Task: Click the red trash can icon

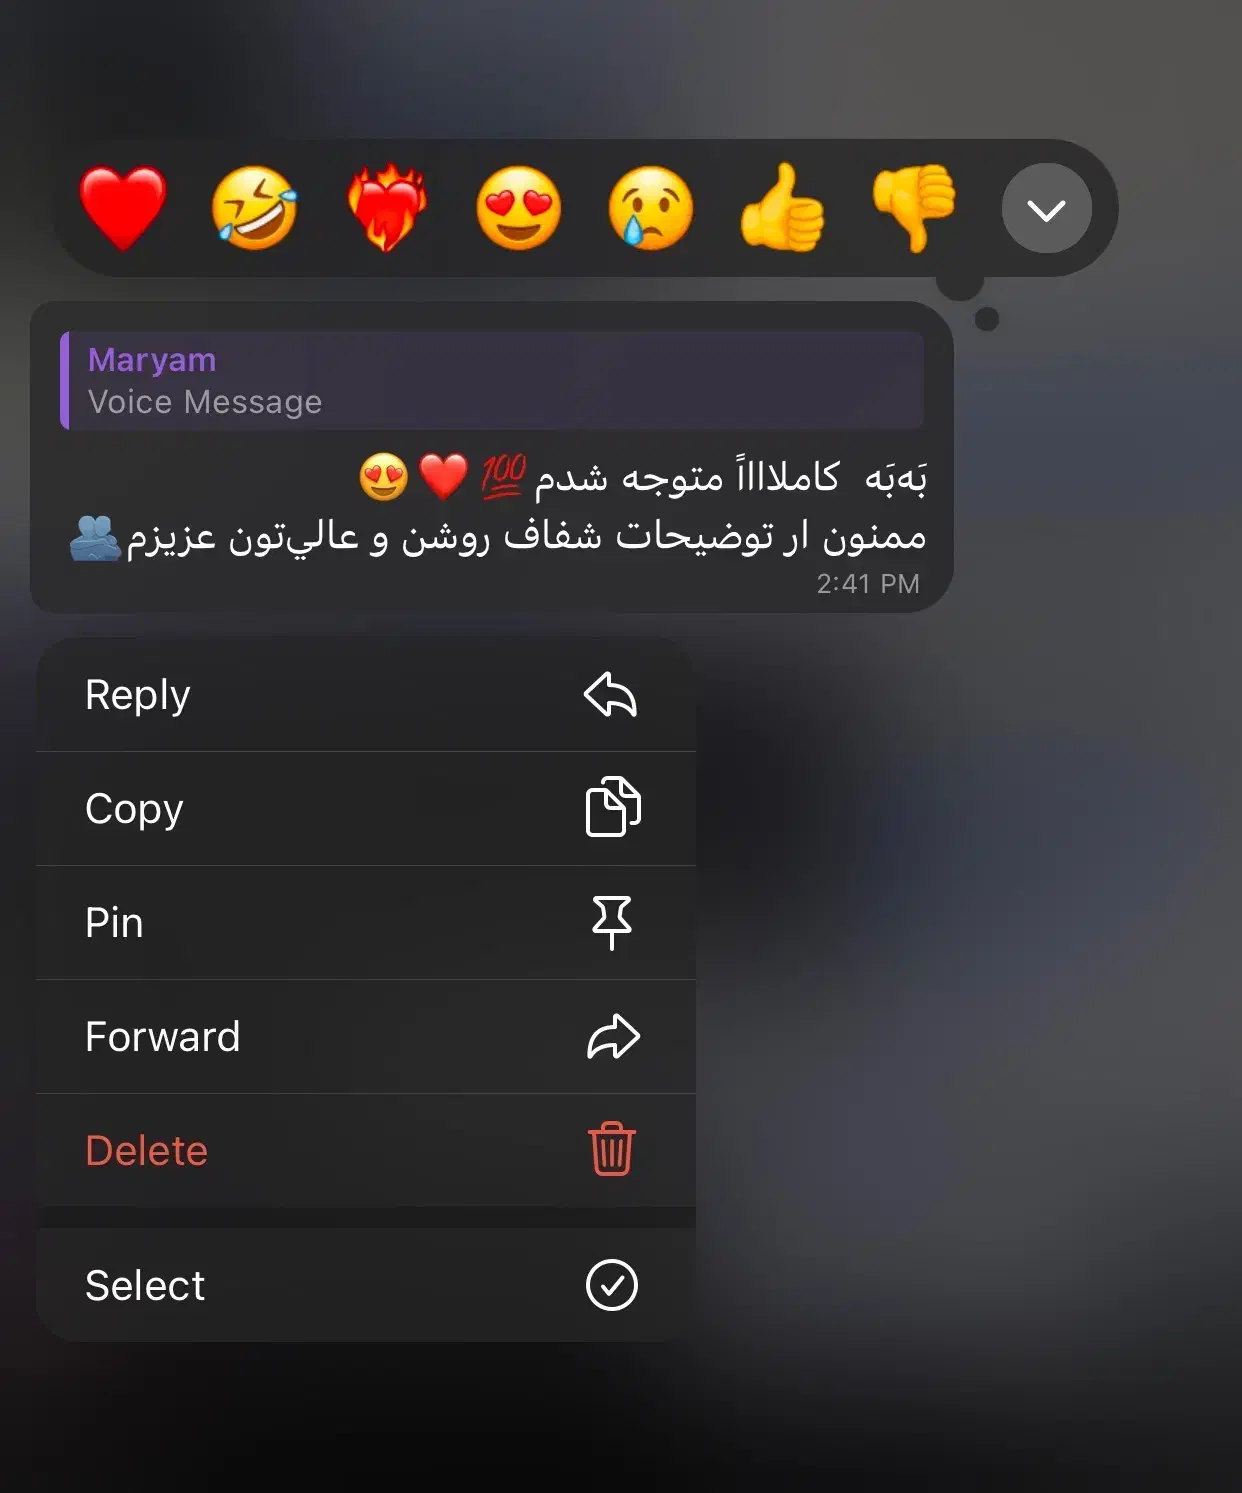Action: [x=611, y=1149]
